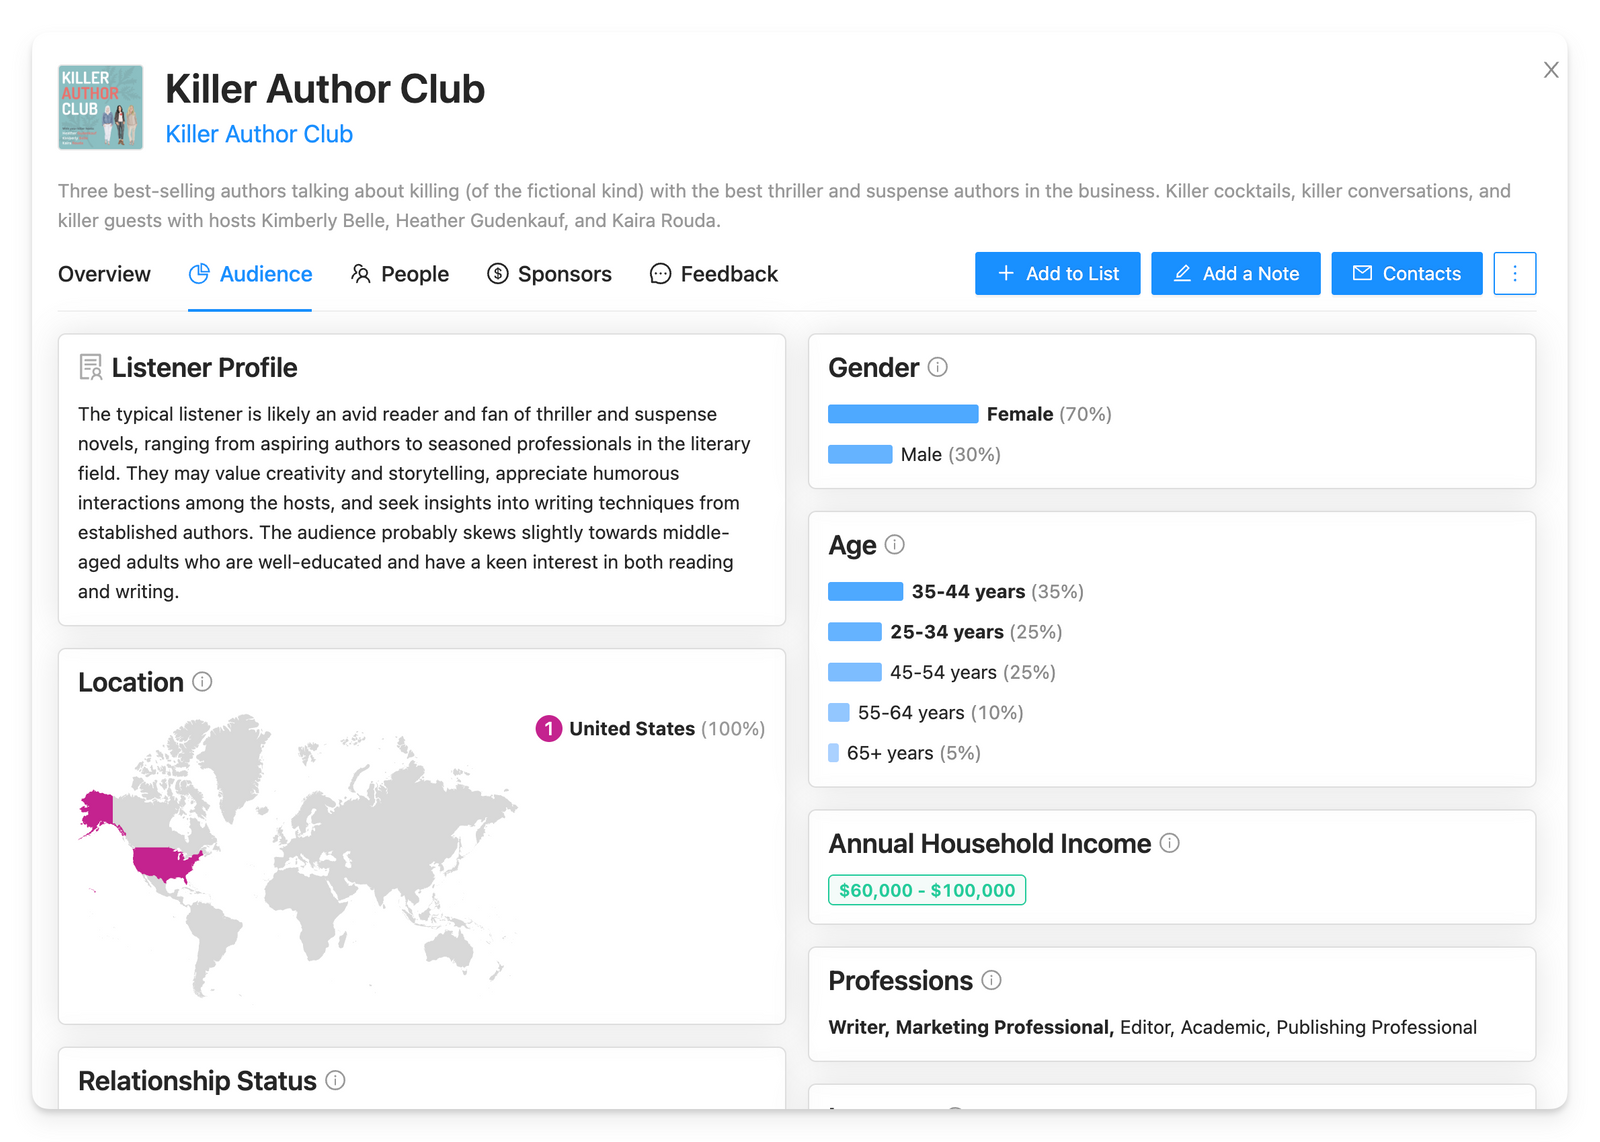Click the Add a Note button
The image size is (1600, 1142).
pos(1235,273)
